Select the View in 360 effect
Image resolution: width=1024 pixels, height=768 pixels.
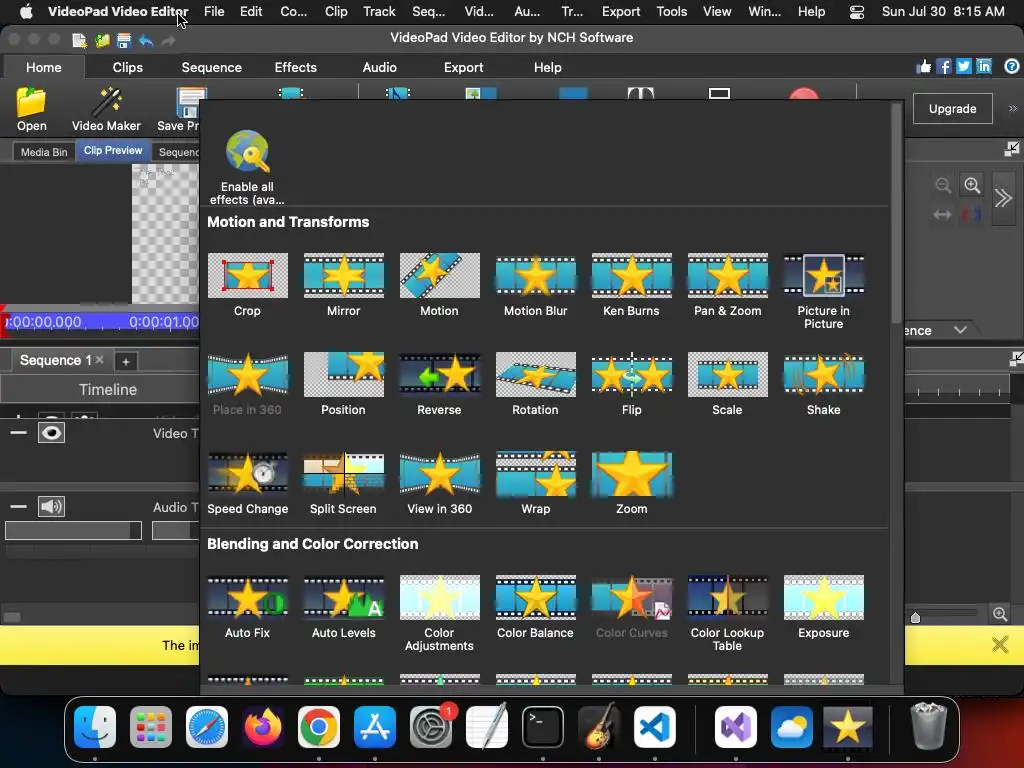click(x=440, y=483)
